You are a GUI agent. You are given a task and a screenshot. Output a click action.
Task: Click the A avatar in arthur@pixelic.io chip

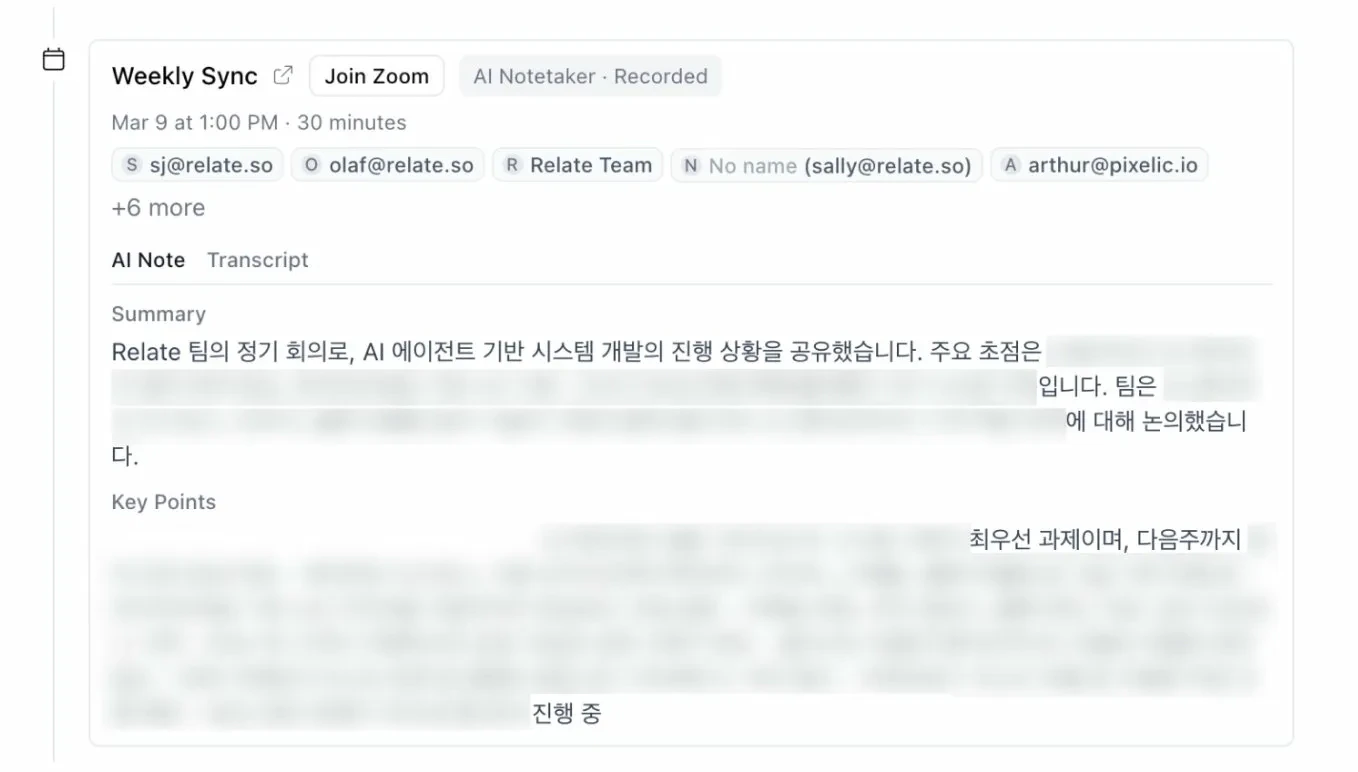[x=1010, y=166]
